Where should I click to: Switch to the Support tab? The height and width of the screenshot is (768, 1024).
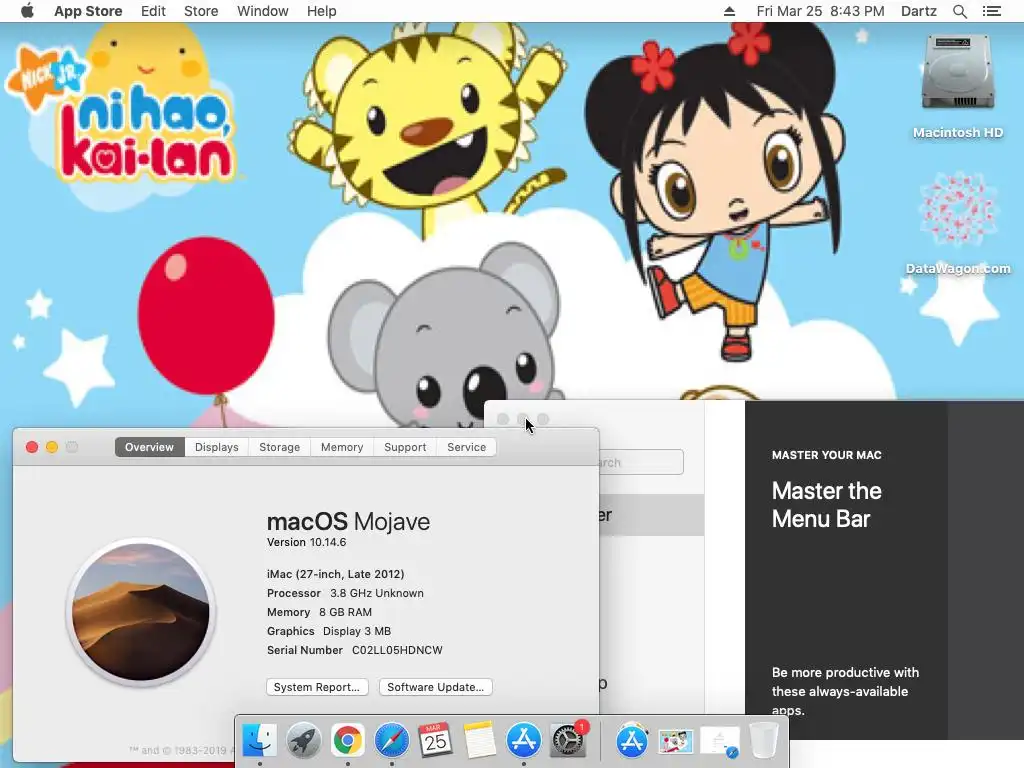click(405, 447)
